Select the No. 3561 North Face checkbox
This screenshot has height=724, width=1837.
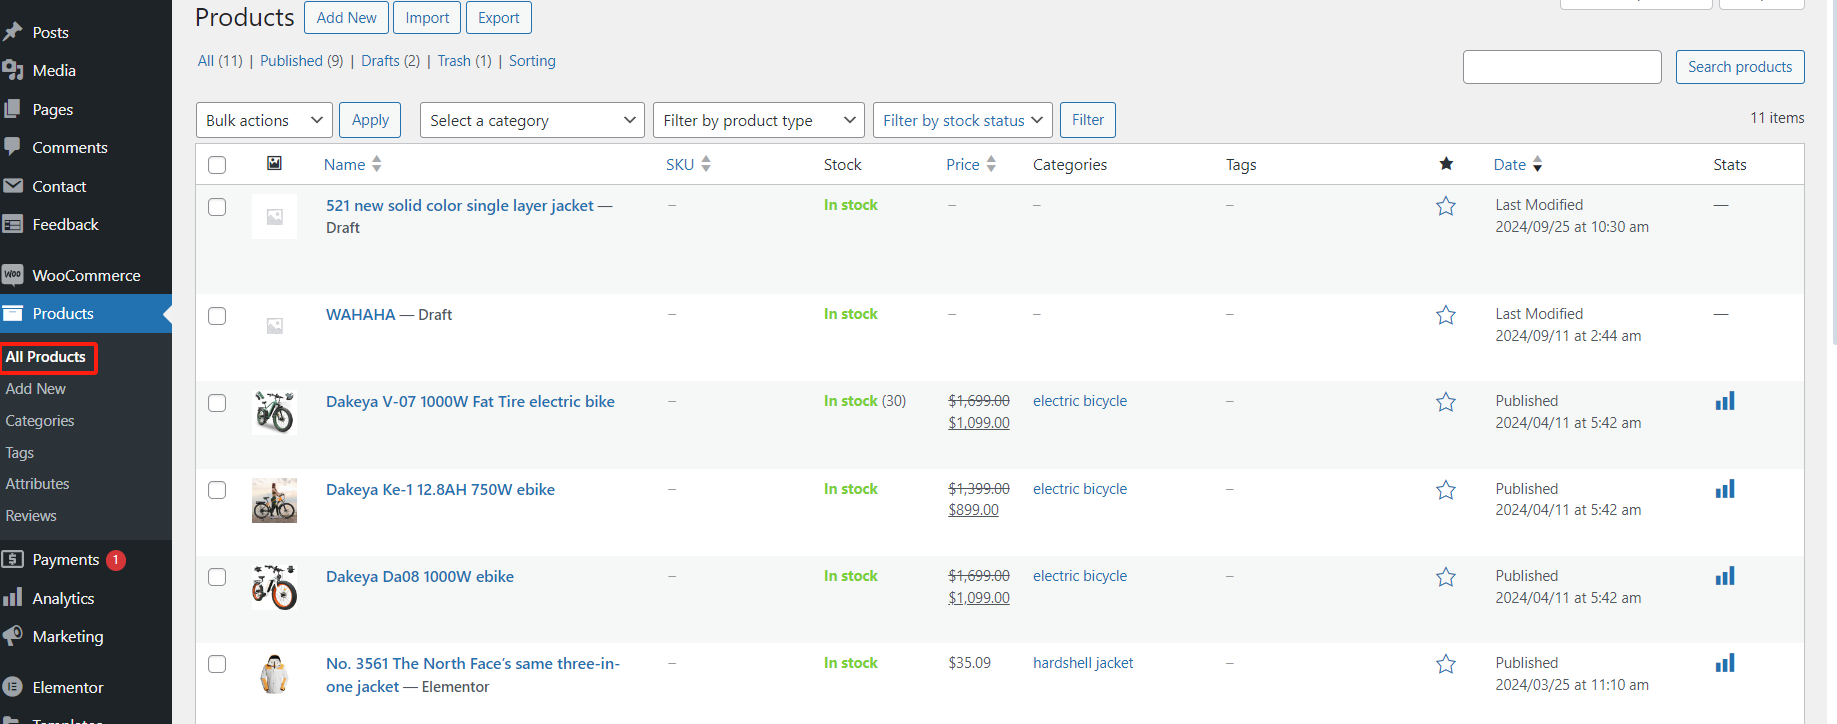coord(217,664)
